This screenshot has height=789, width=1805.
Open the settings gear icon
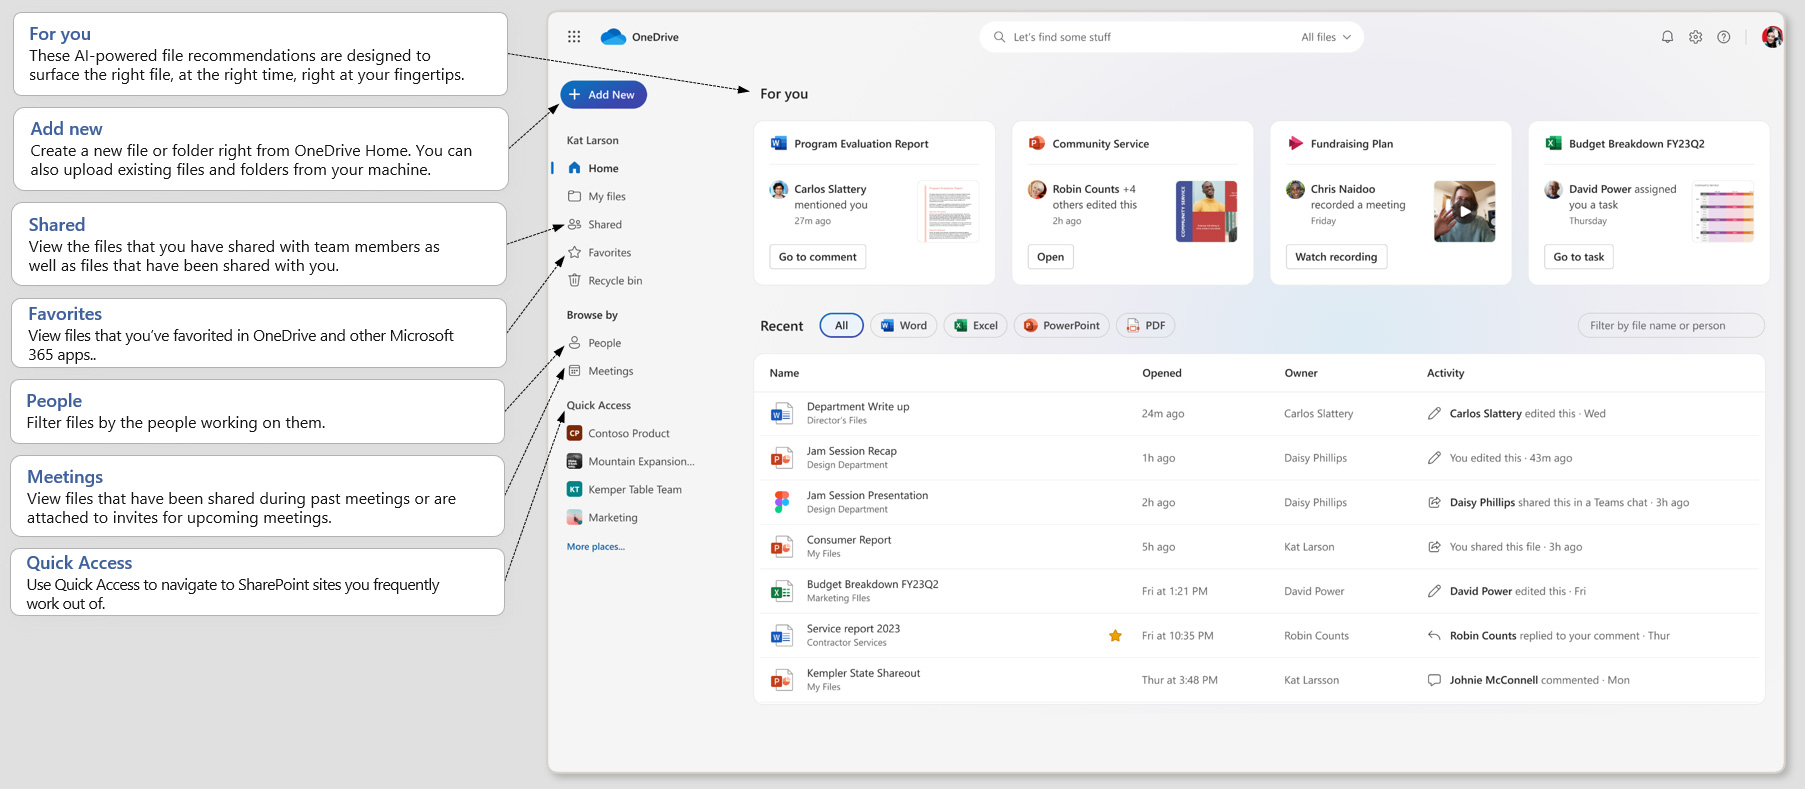point(1695,37)
